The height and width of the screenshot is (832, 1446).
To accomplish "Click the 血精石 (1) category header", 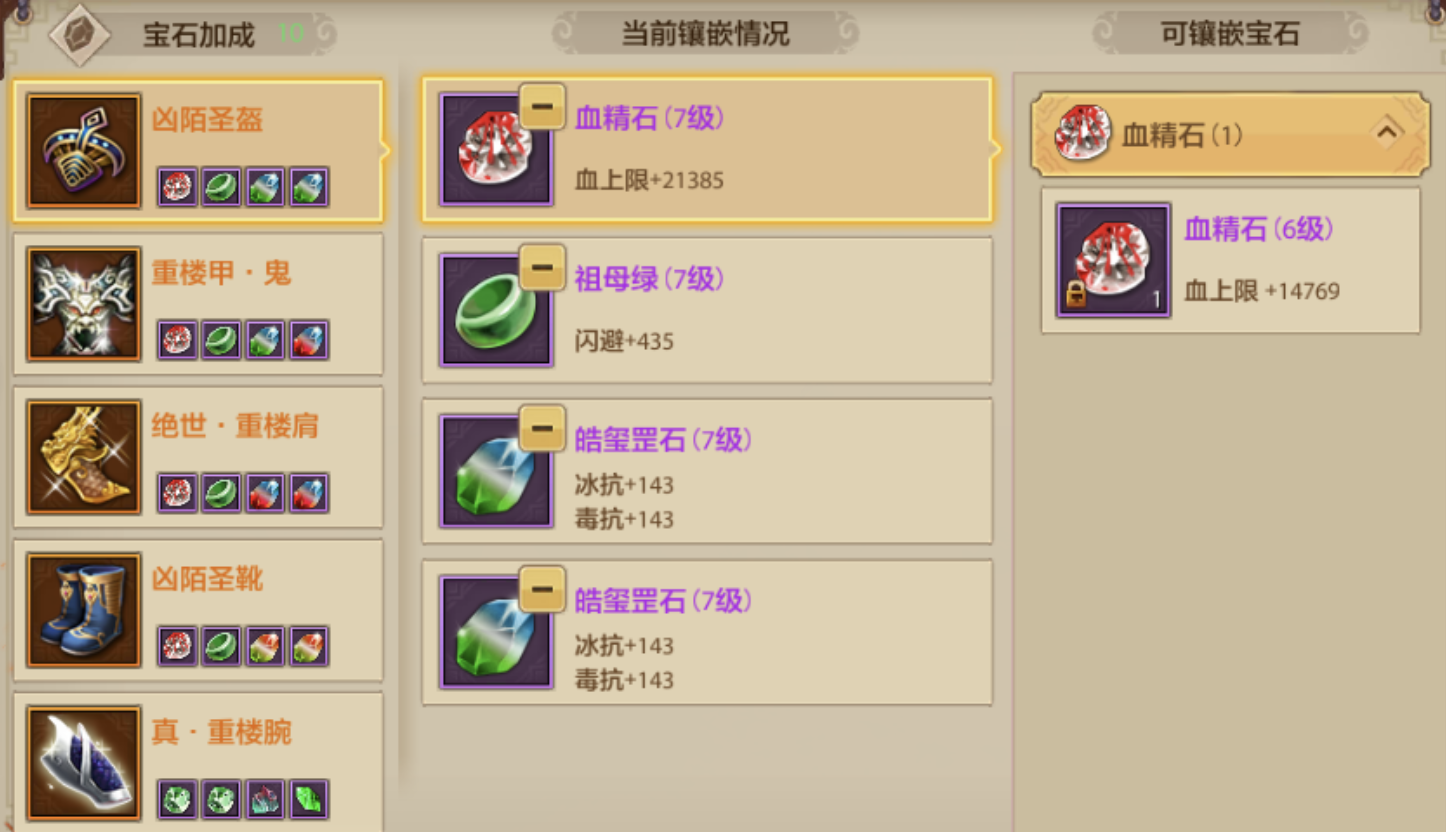I will (1230, 133).
